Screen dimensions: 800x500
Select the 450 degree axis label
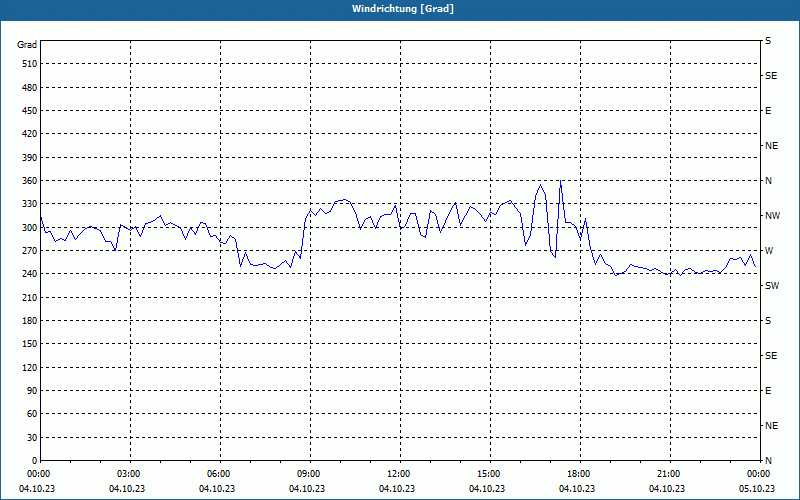tap(30, 111)
